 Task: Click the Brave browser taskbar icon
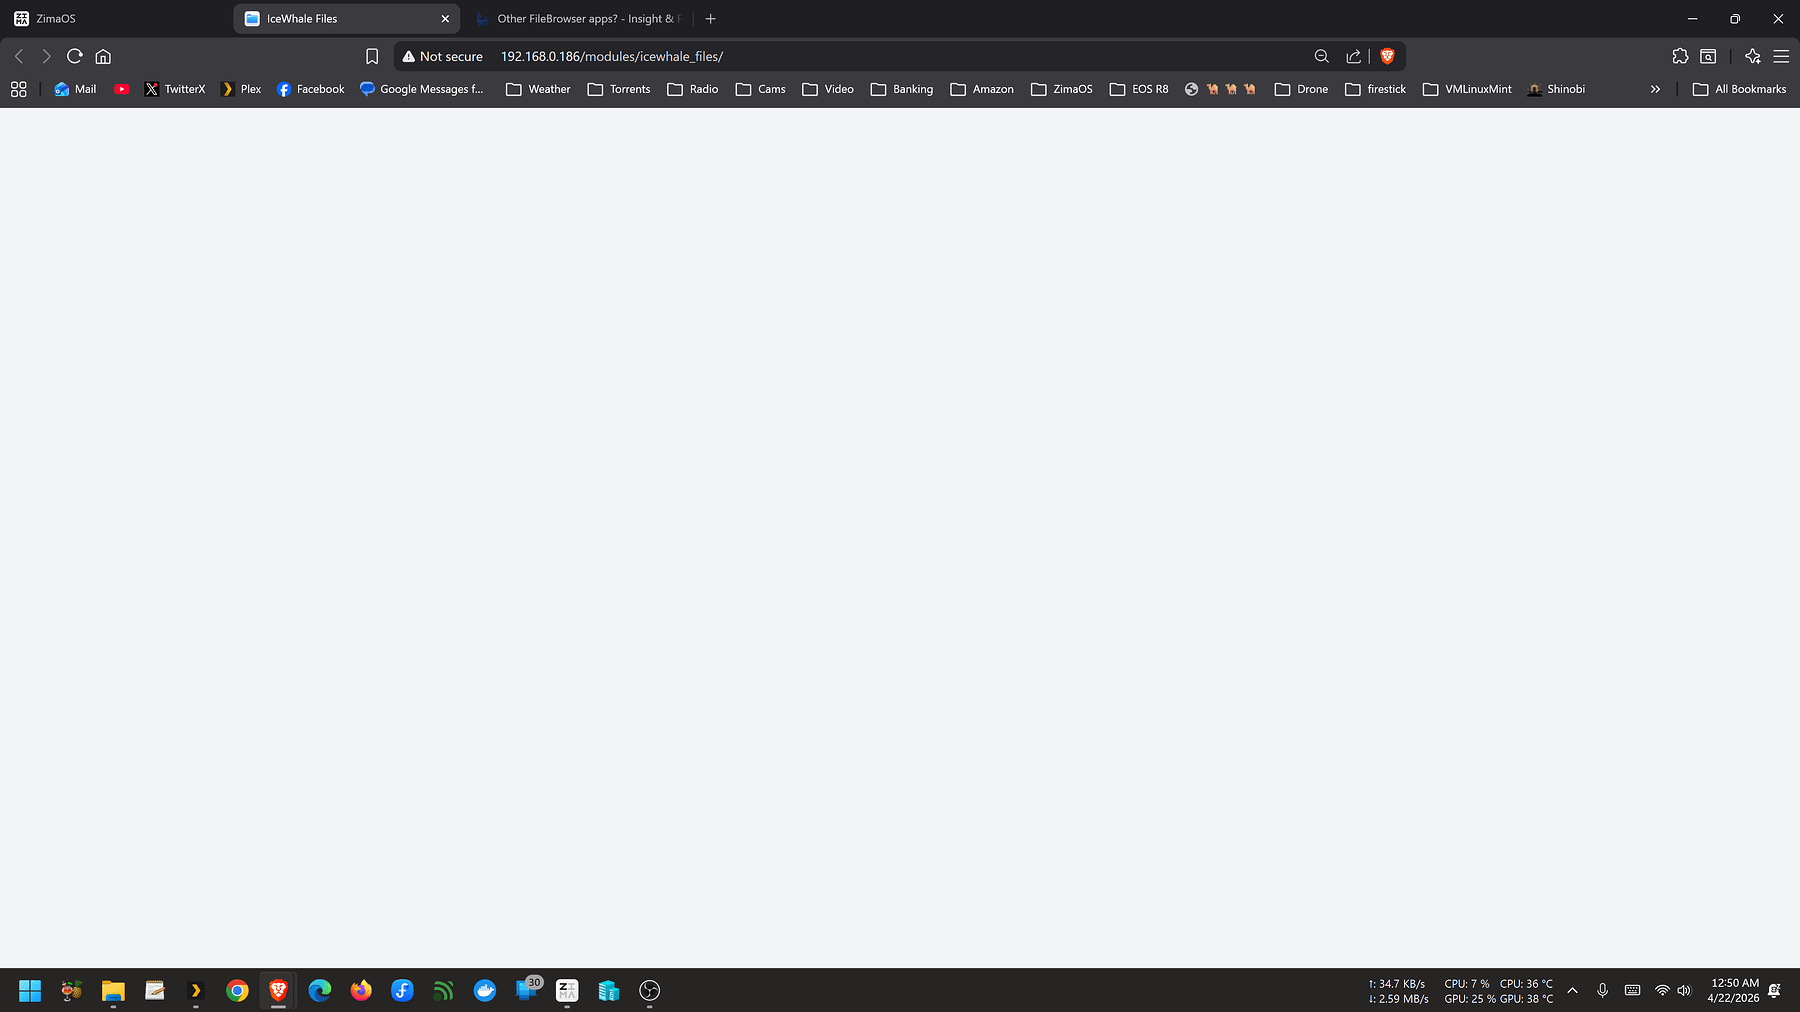(278, 991)
